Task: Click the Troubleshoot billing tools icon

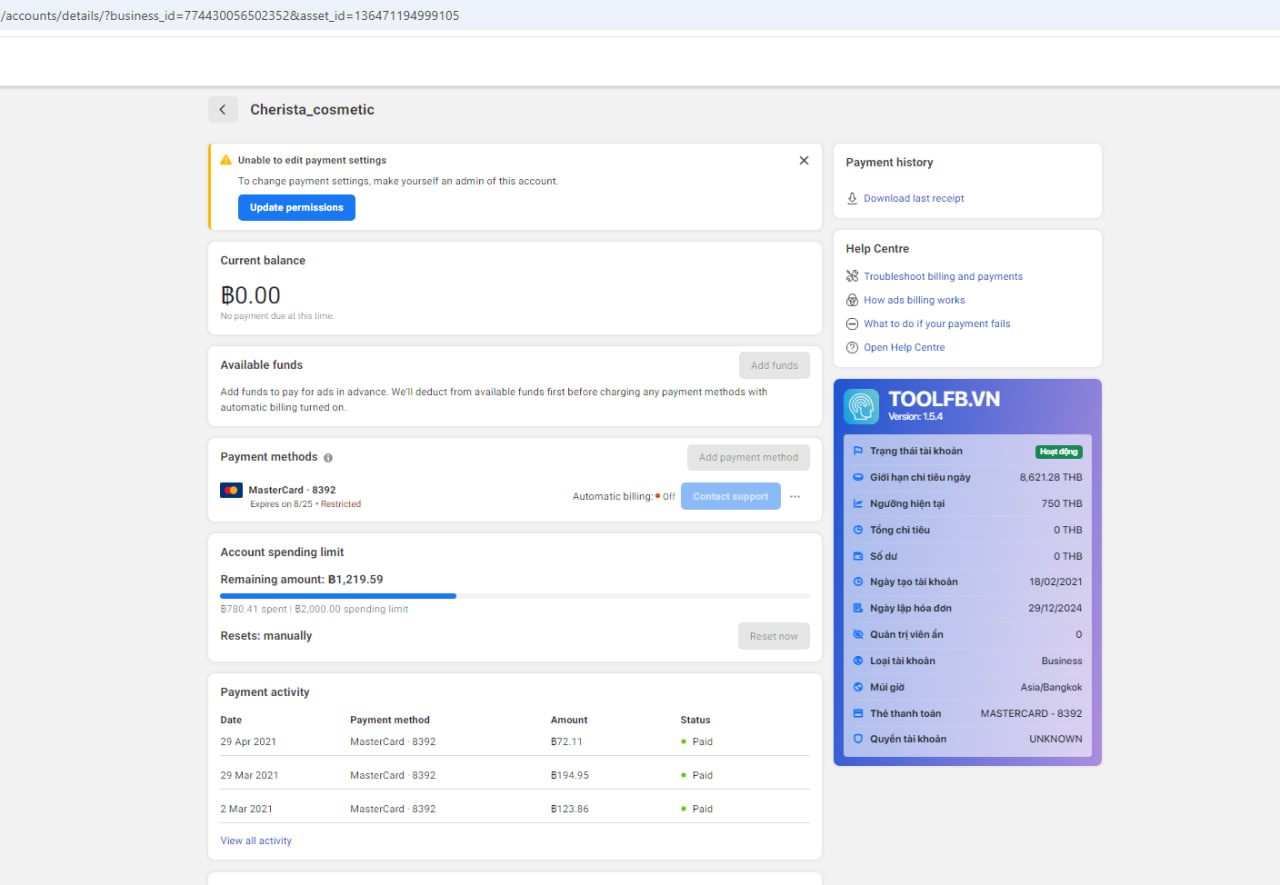Action: pyautogui.click(x=853, y=276)
